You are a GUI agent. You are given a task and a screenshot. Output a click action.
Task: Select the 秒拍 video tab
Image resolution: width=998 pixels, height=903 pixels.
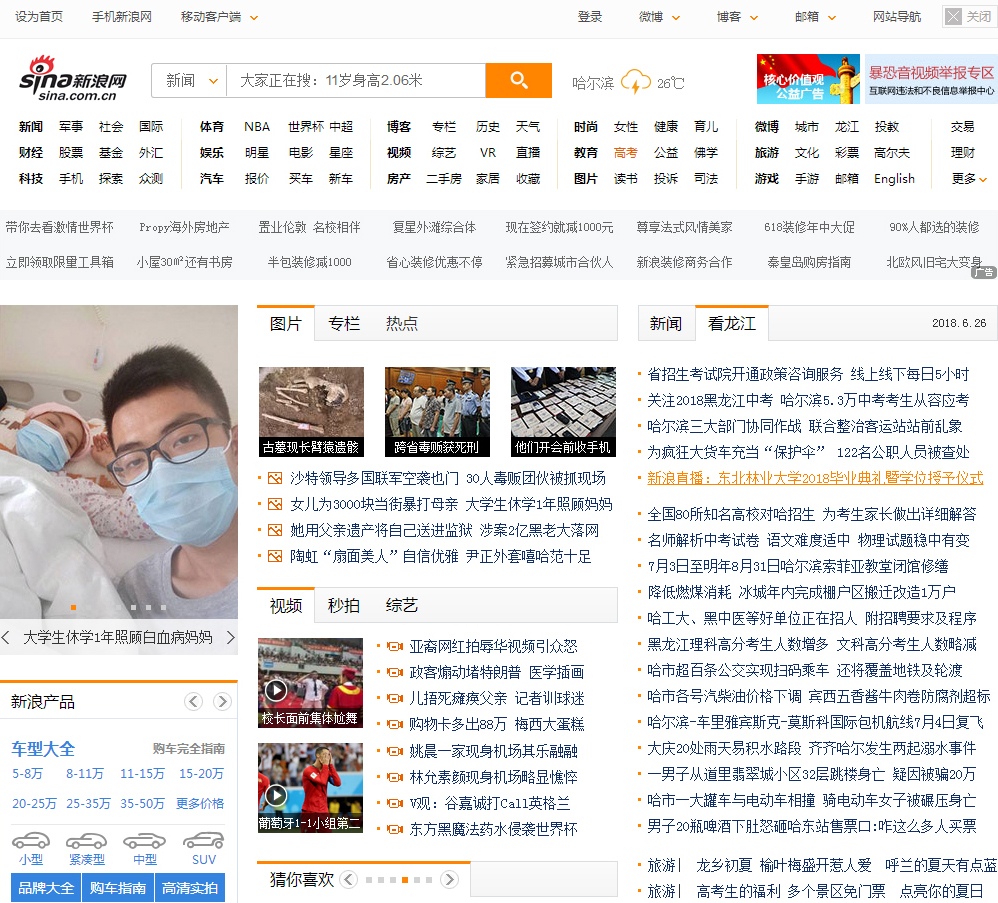click(x=343, y=606)
